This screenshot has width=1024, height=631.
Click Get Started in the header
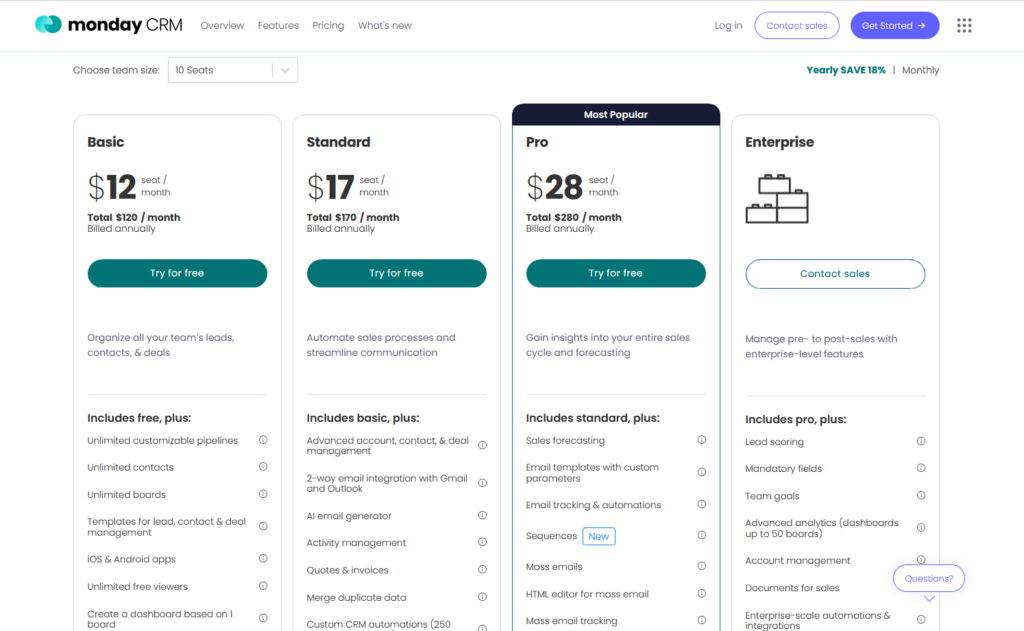coord(894,25)
